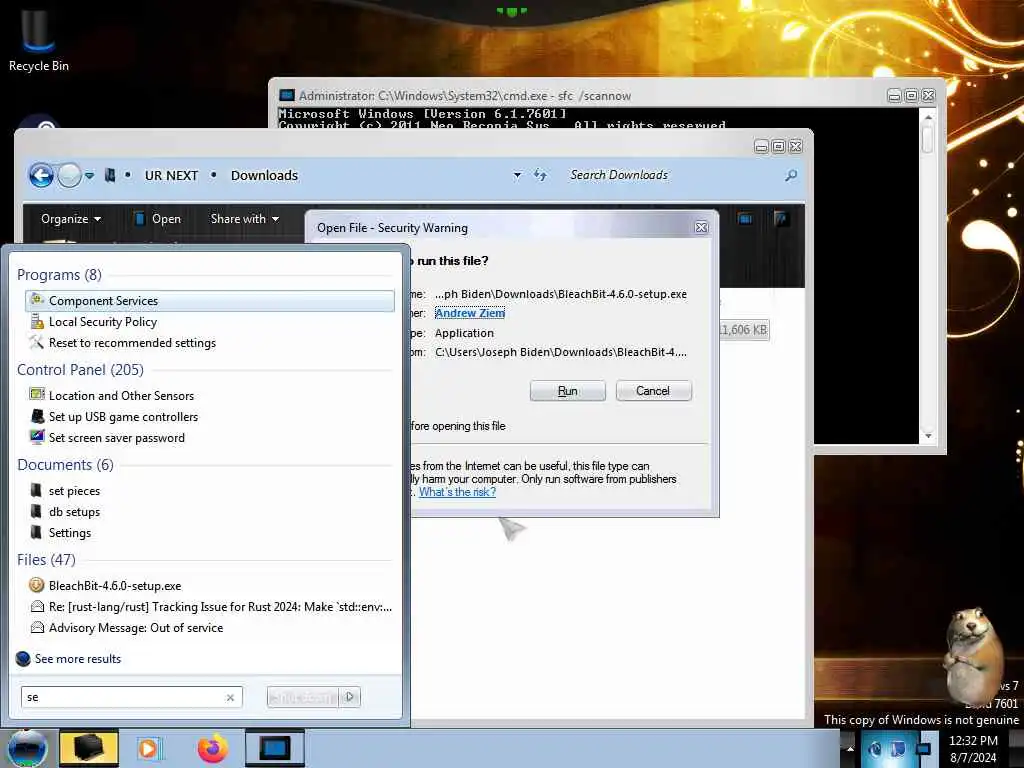Click the Control Panel (205) category header
Viewport: 1024px width, 768px height.
point(80,370)
